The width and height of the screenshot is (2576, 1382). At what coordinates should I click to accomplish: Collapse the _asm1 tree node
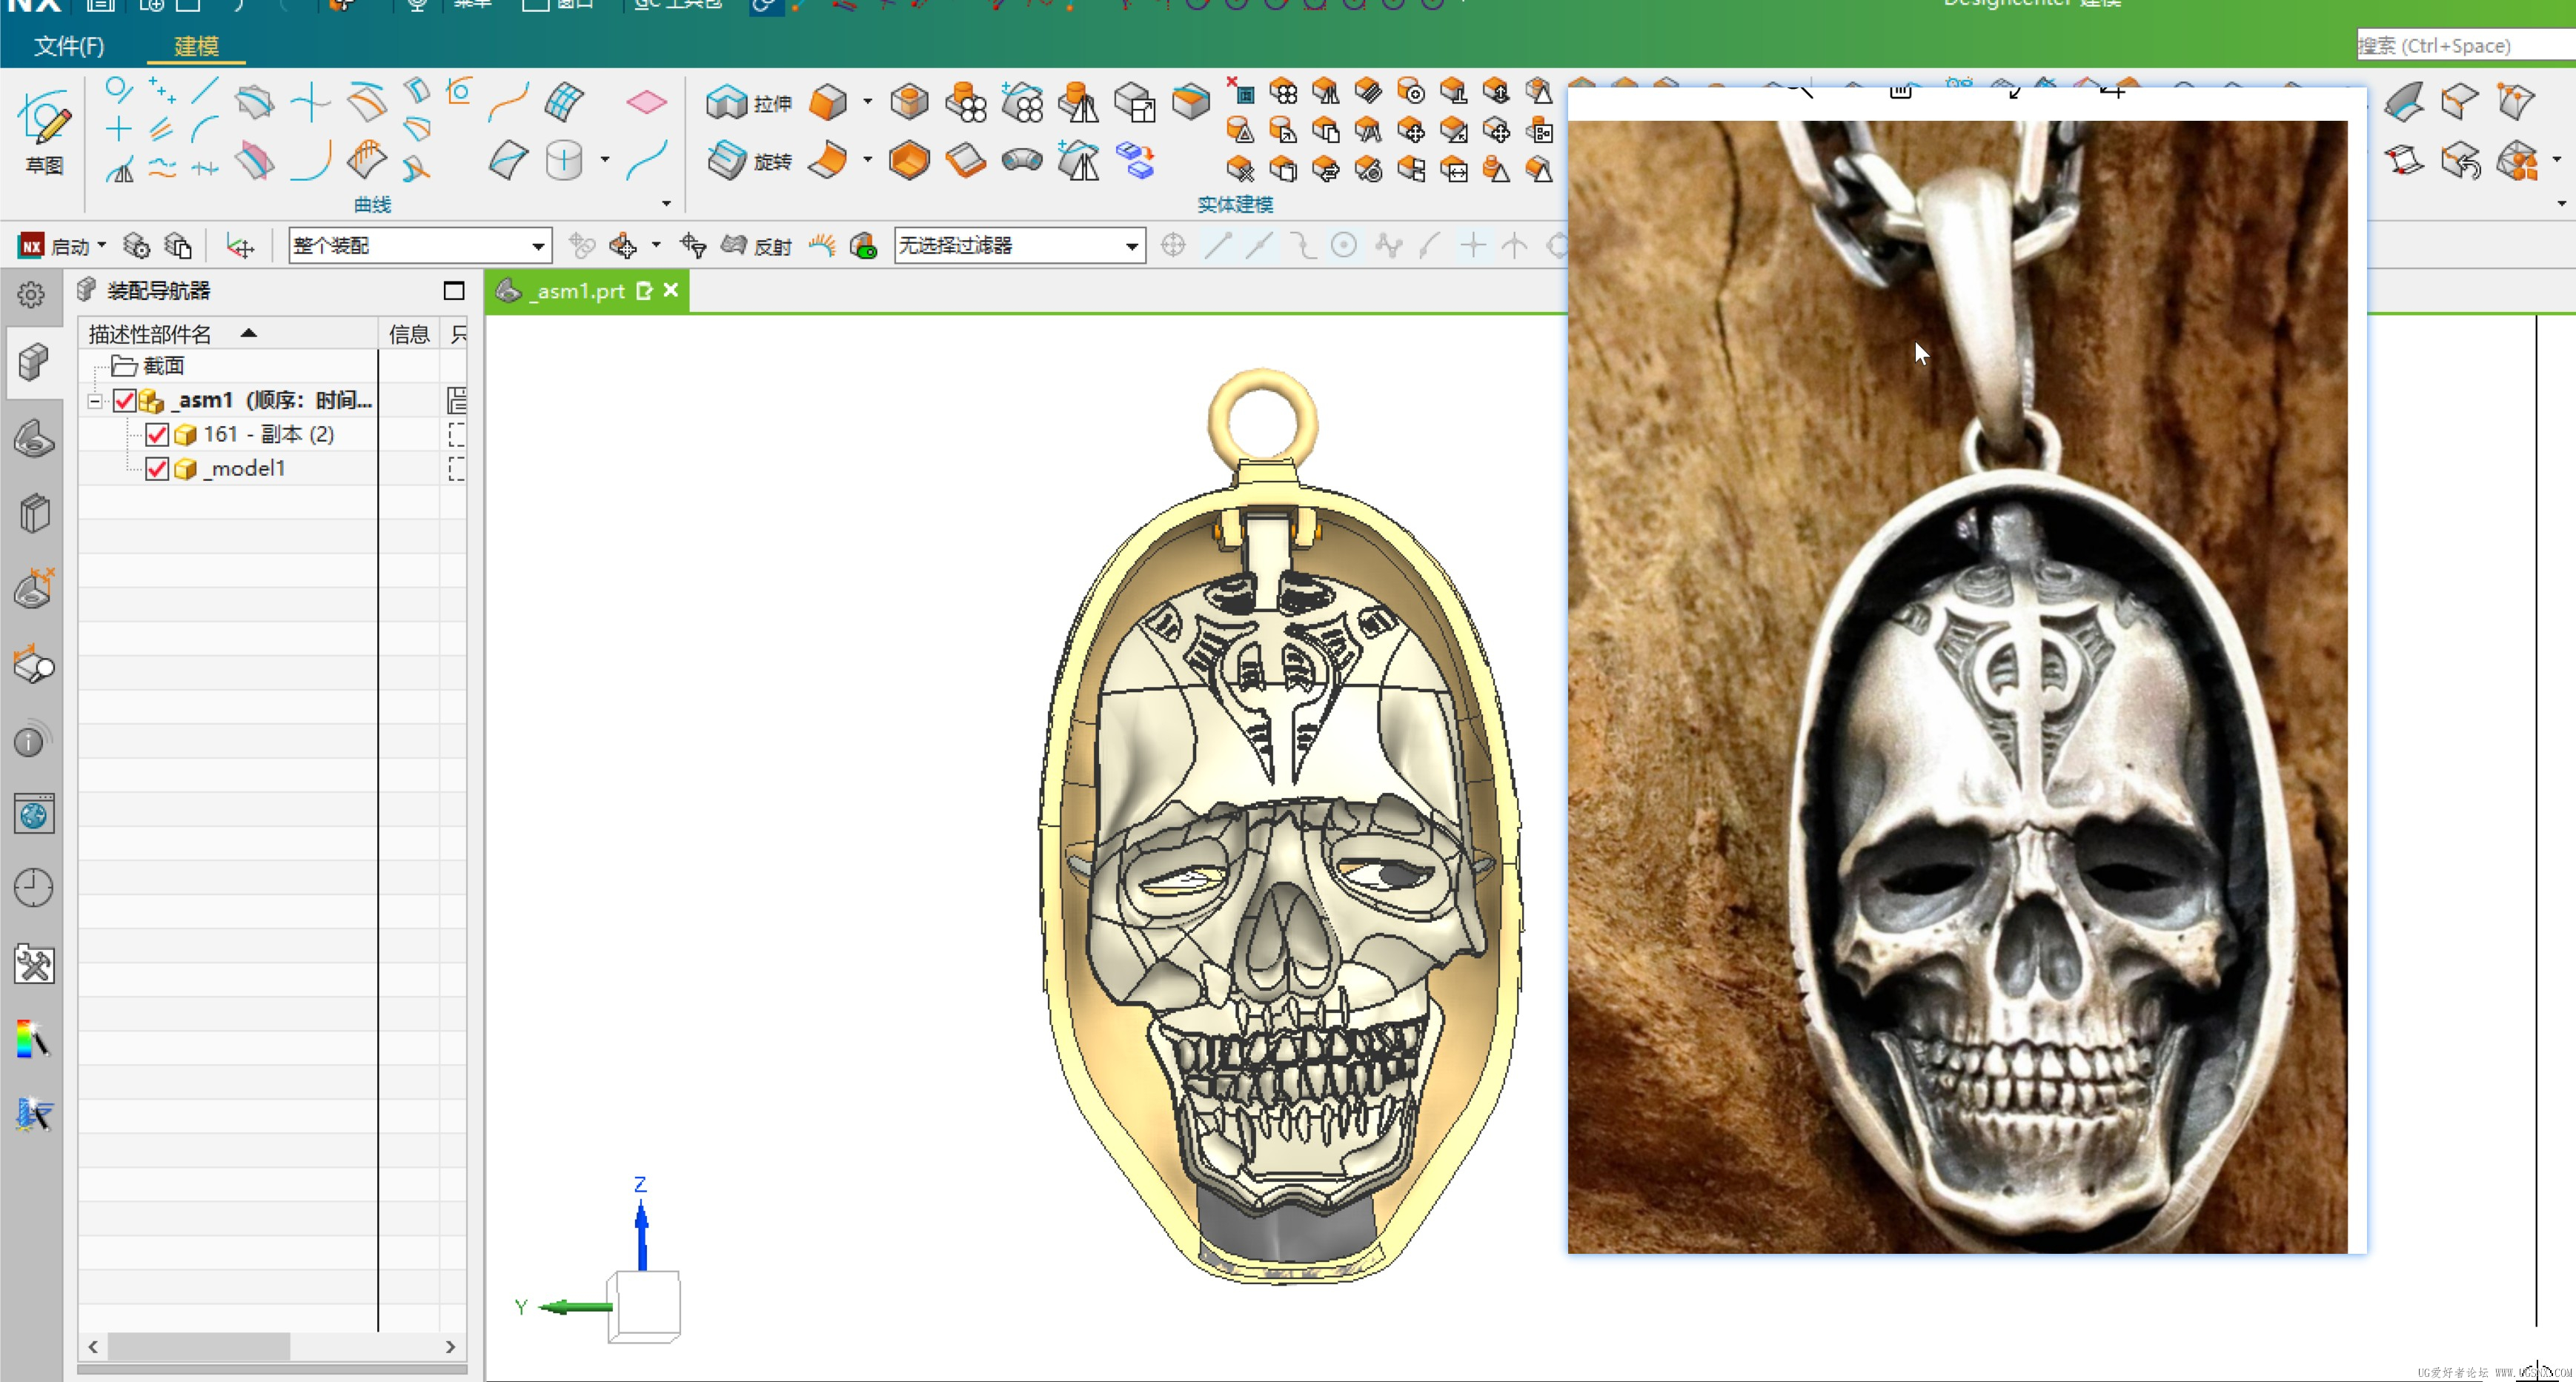[95, 401]
